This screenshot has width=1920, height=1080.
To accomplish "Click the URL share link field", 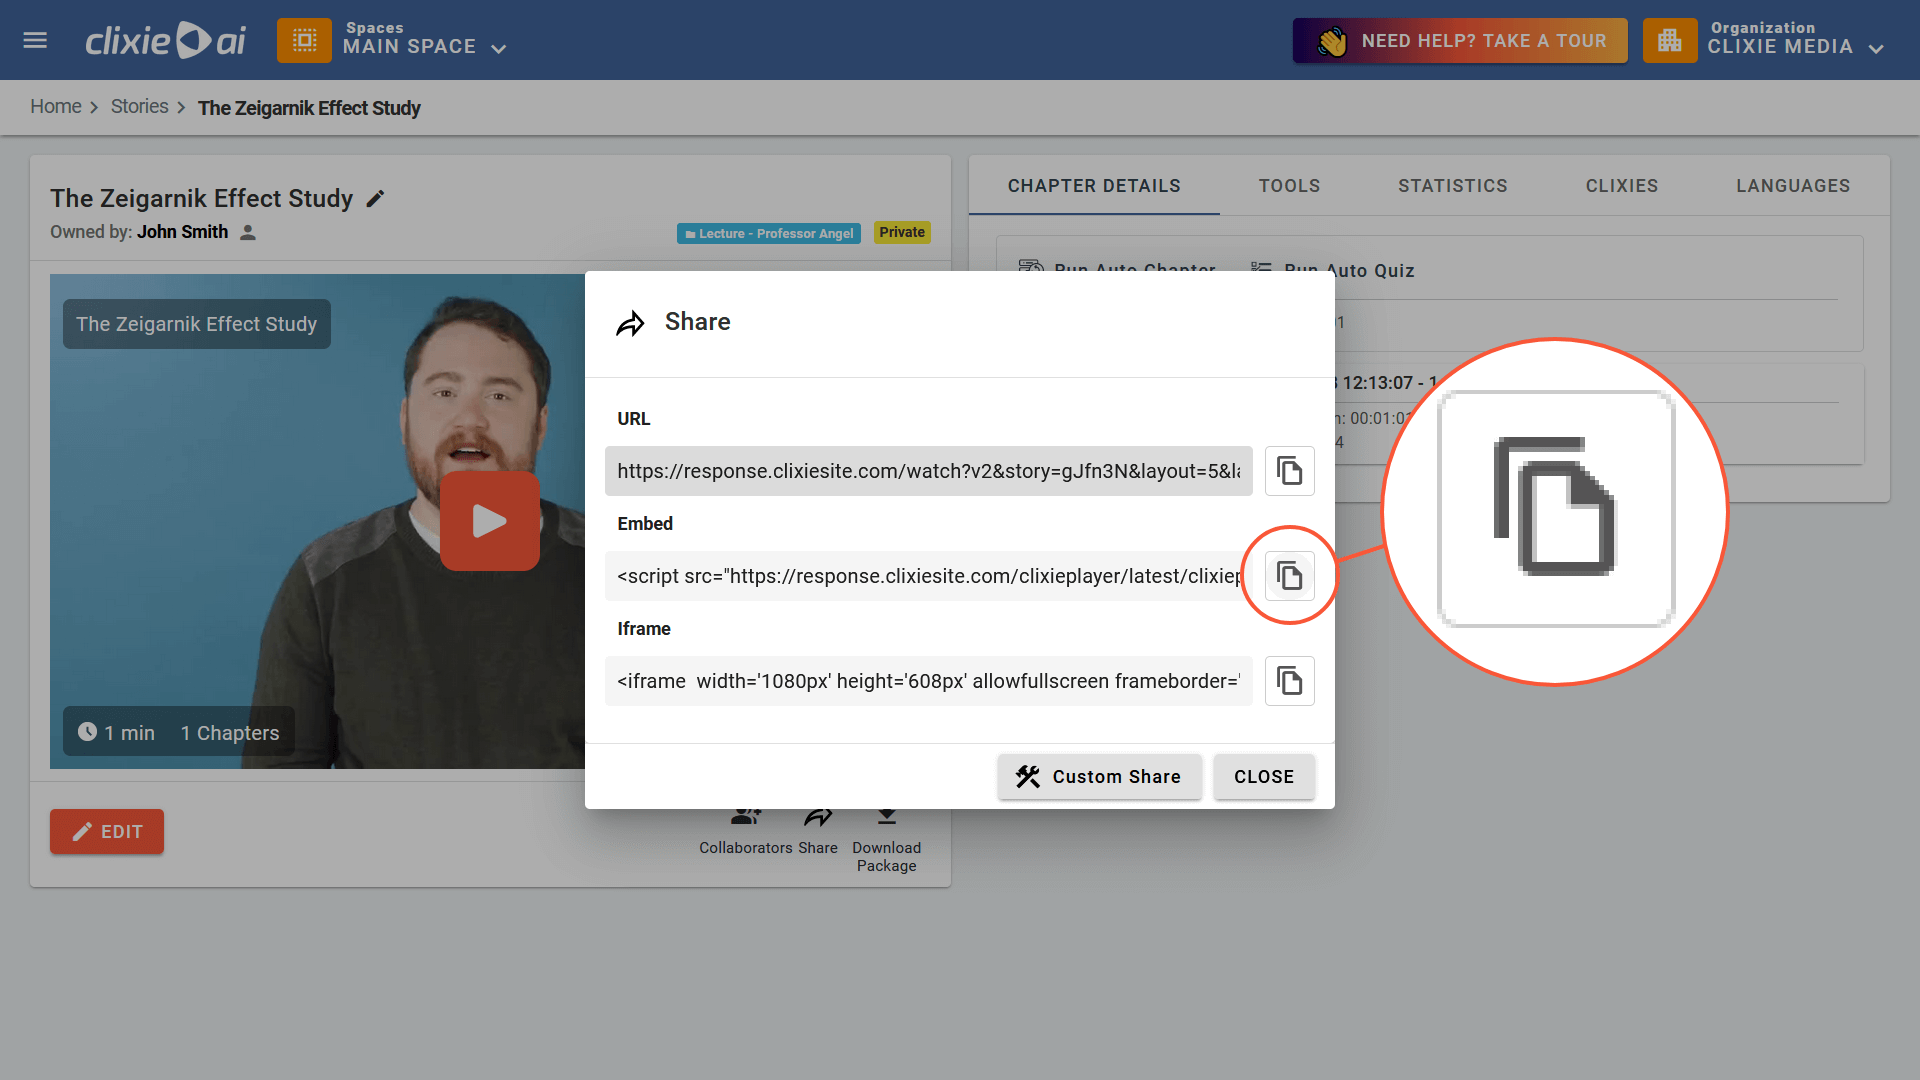I will tap(929, 471).
